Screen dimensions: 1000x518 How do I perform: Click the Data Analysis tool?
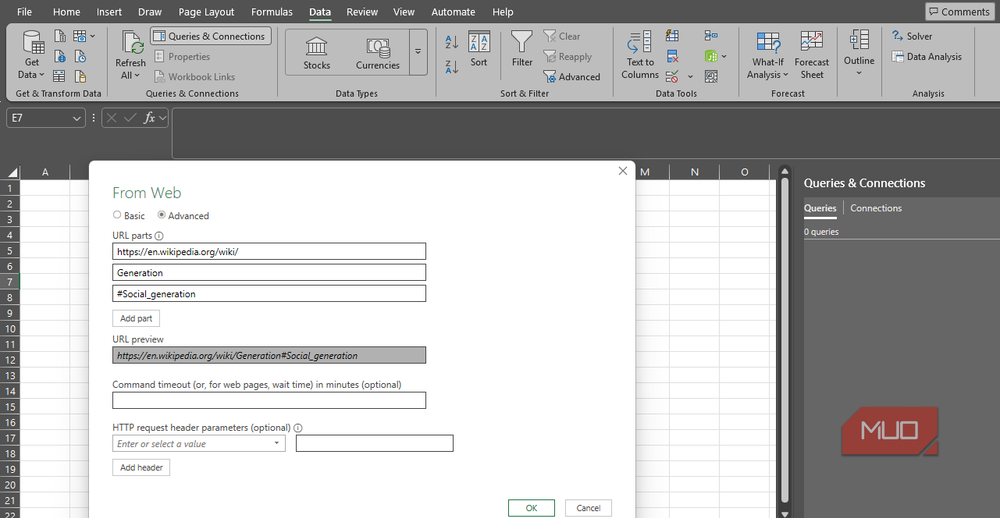tap(927, 57)
